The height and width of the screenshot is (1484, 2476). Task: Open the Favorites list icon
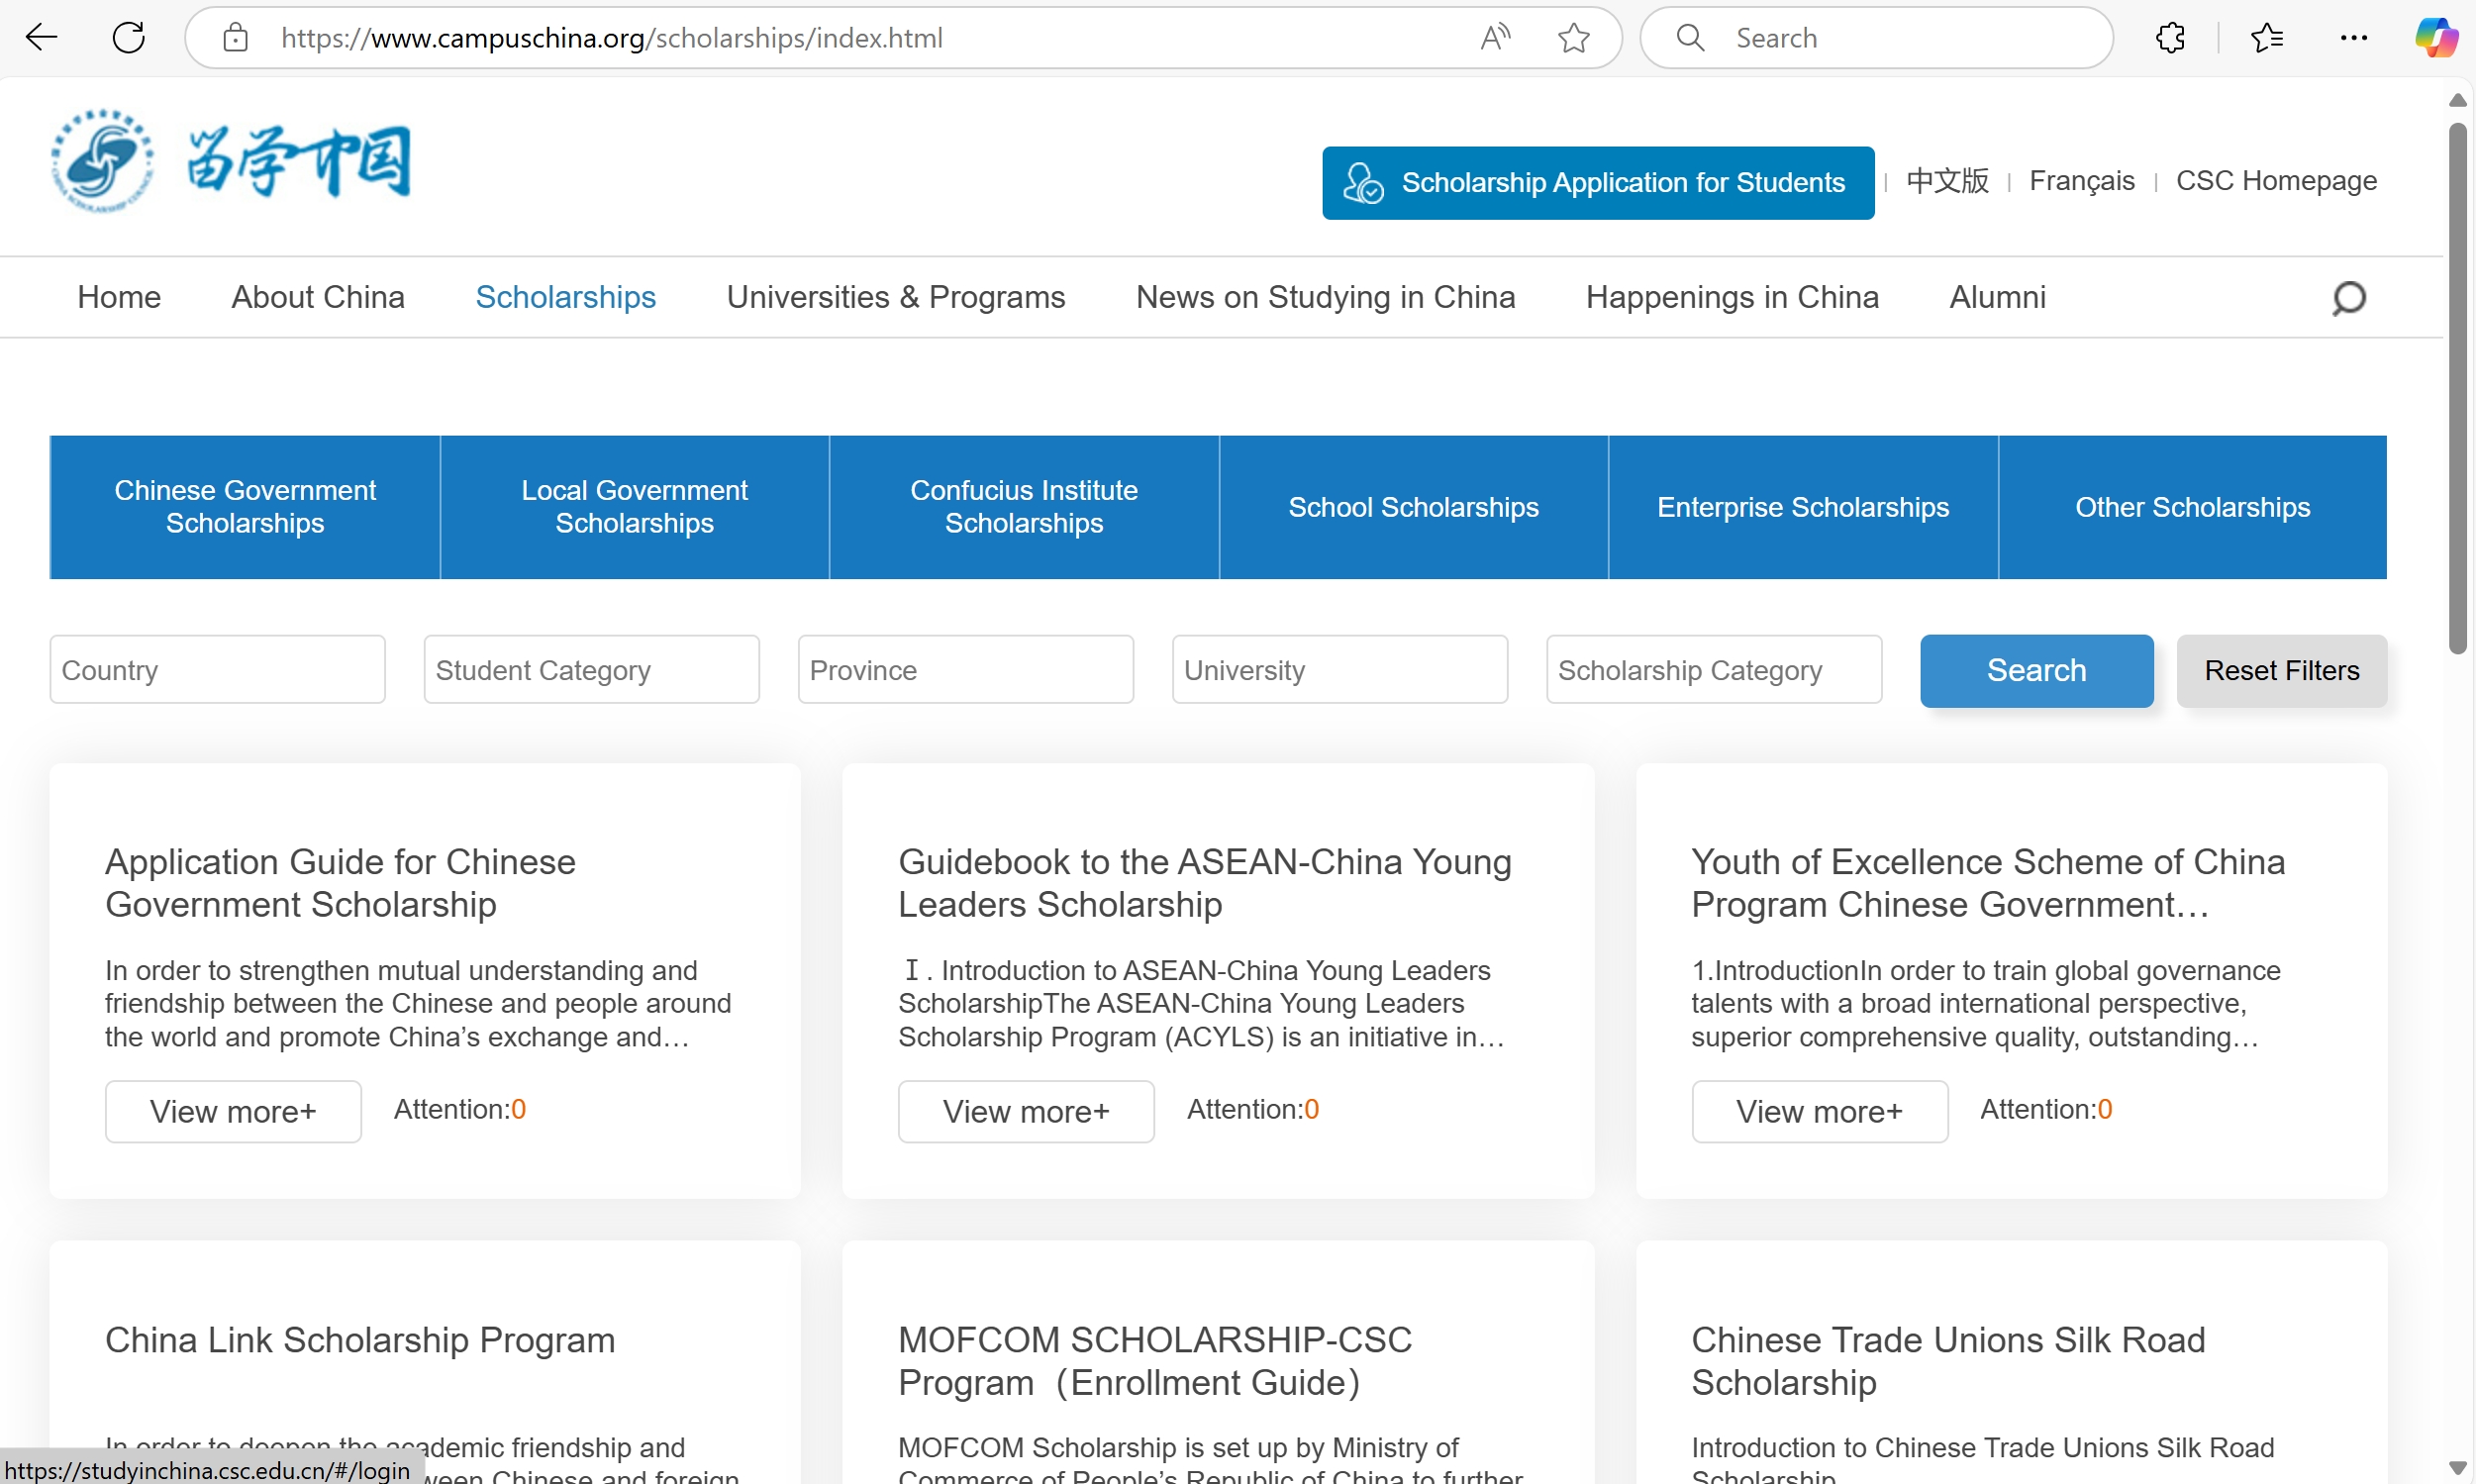[2267, 38]
